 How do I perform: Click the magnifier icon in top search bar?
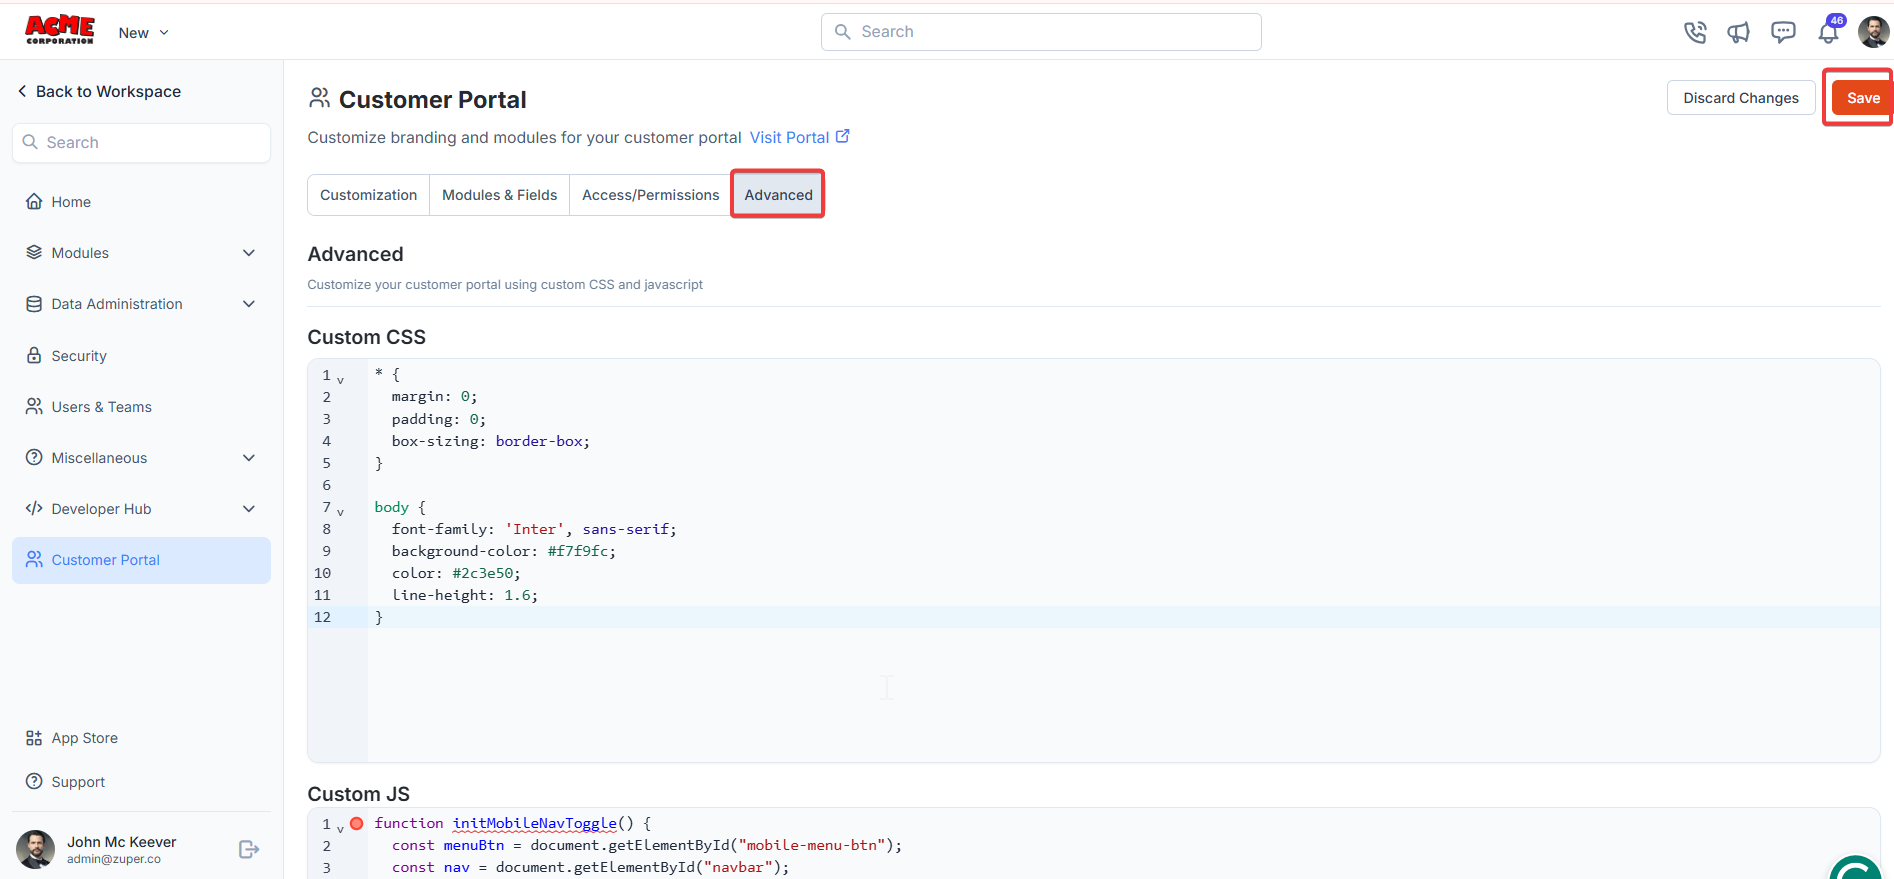(843, 32)
